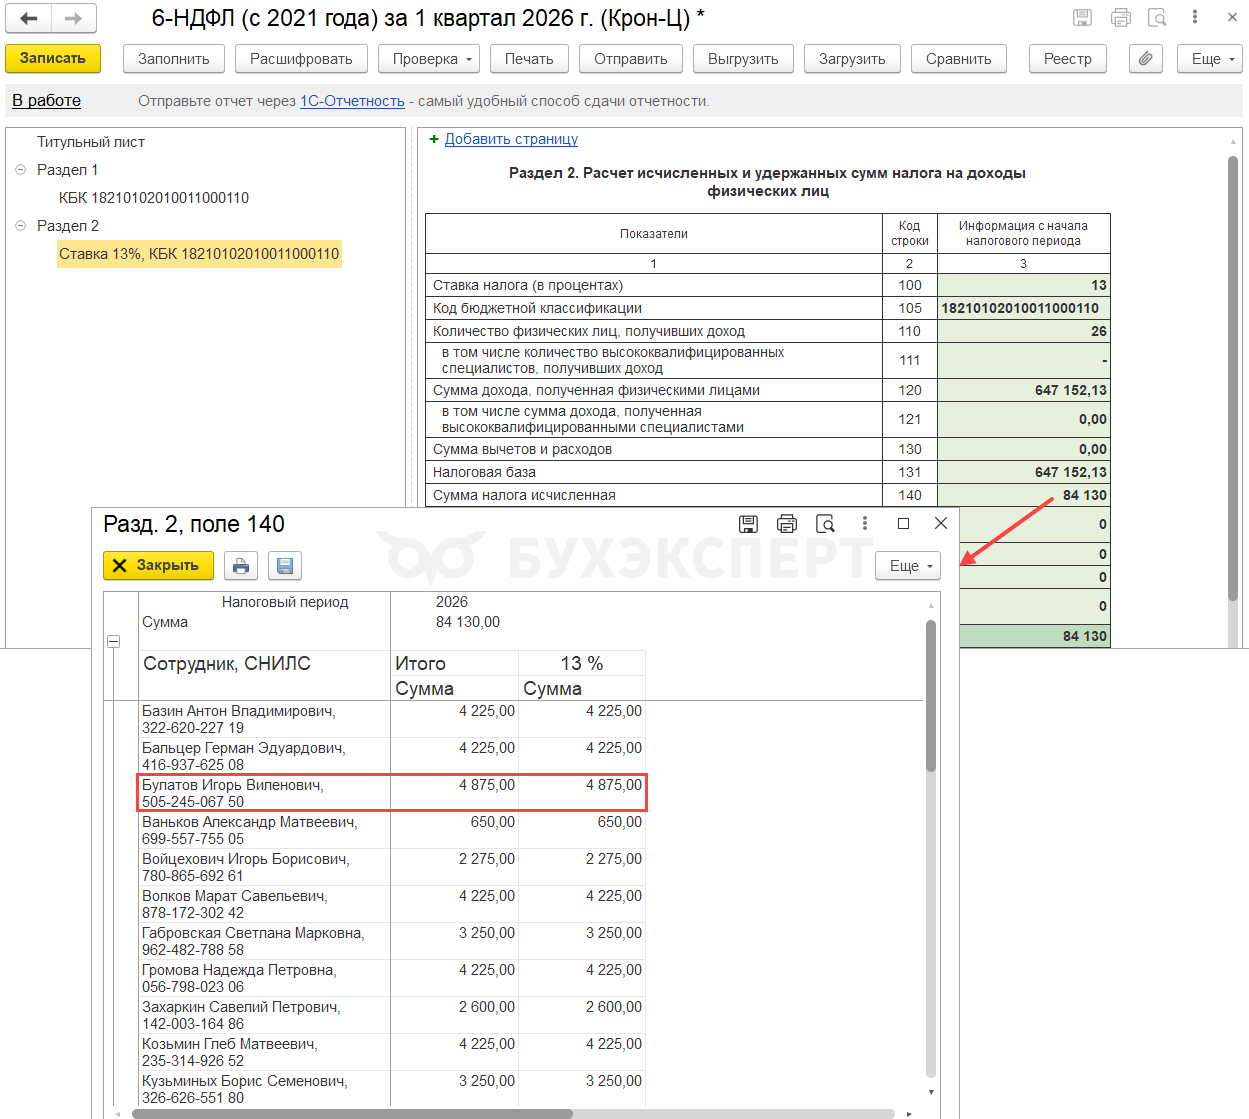
Task: Click the forward navigation arrow
Action: (x=73, y=18)
